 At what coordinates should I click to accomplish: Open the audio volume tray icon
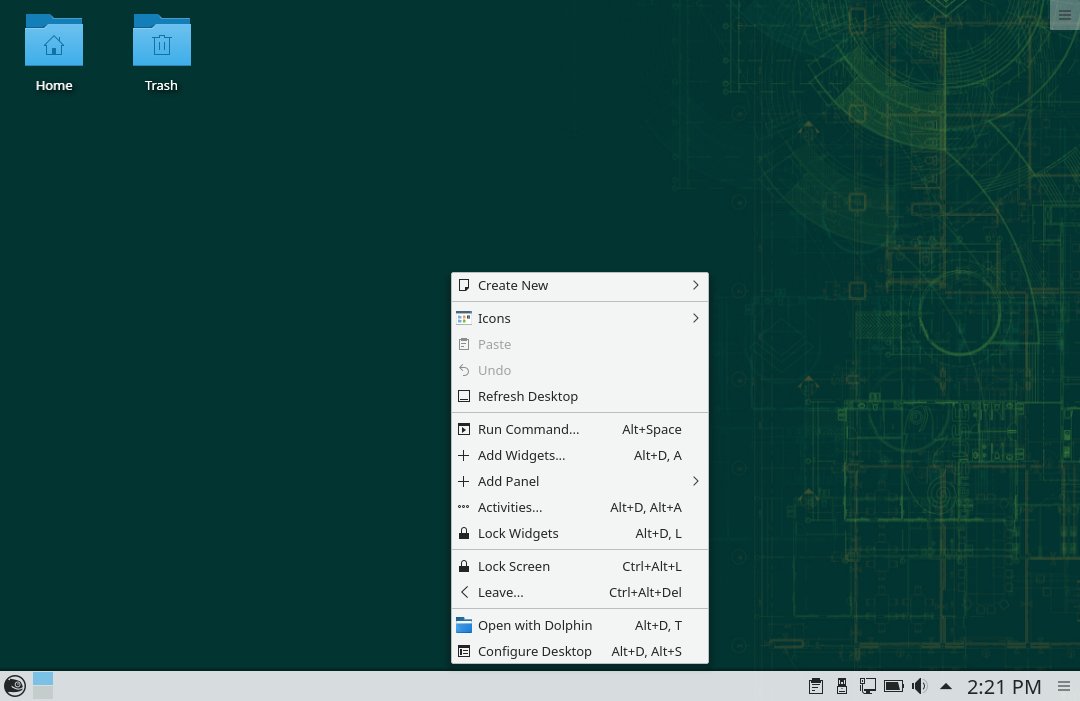(919, 686)
